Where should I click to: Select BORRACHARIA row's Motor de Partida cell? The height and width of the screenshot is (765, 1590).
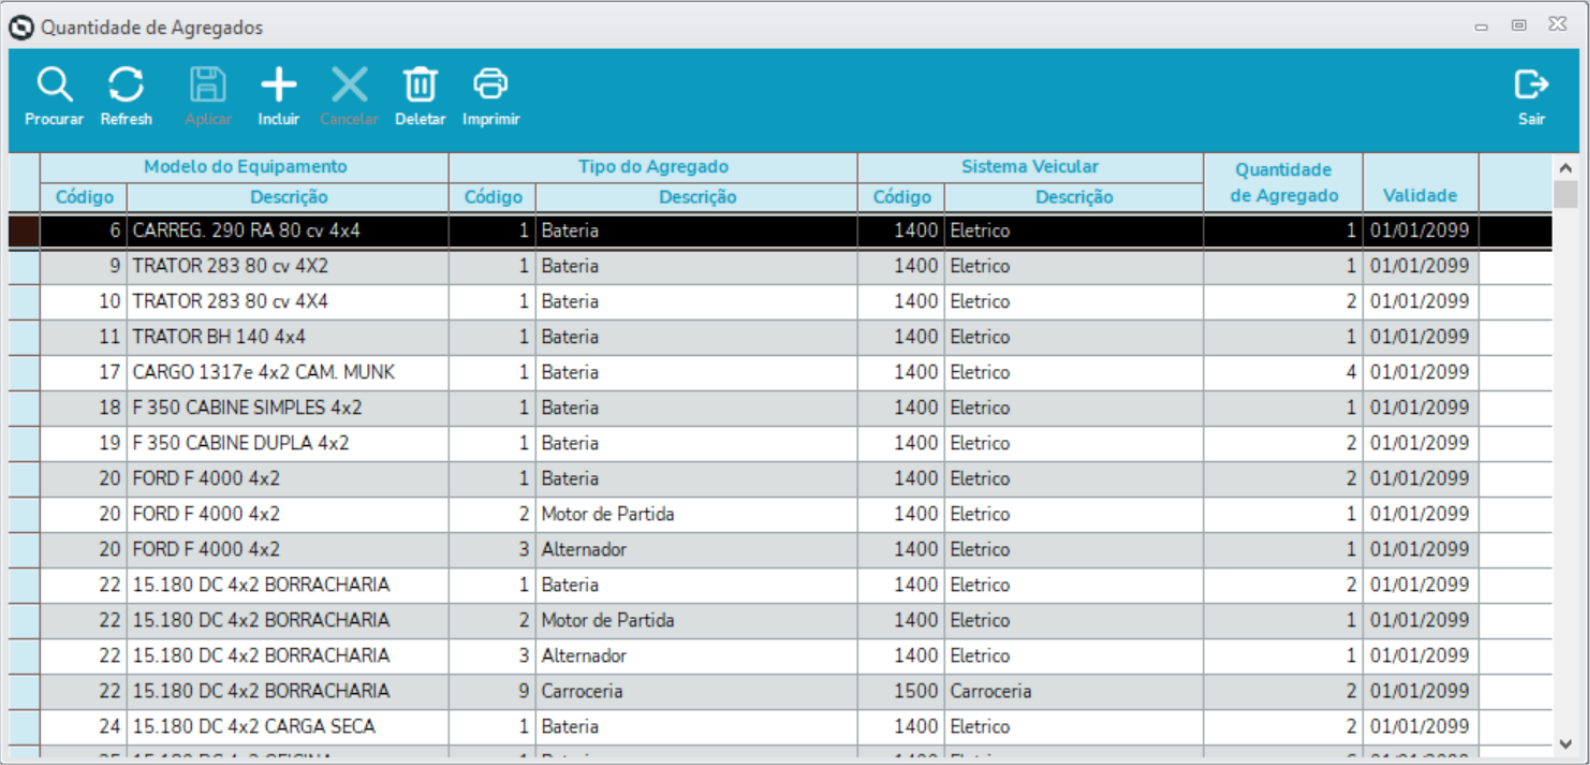point(696,621)
